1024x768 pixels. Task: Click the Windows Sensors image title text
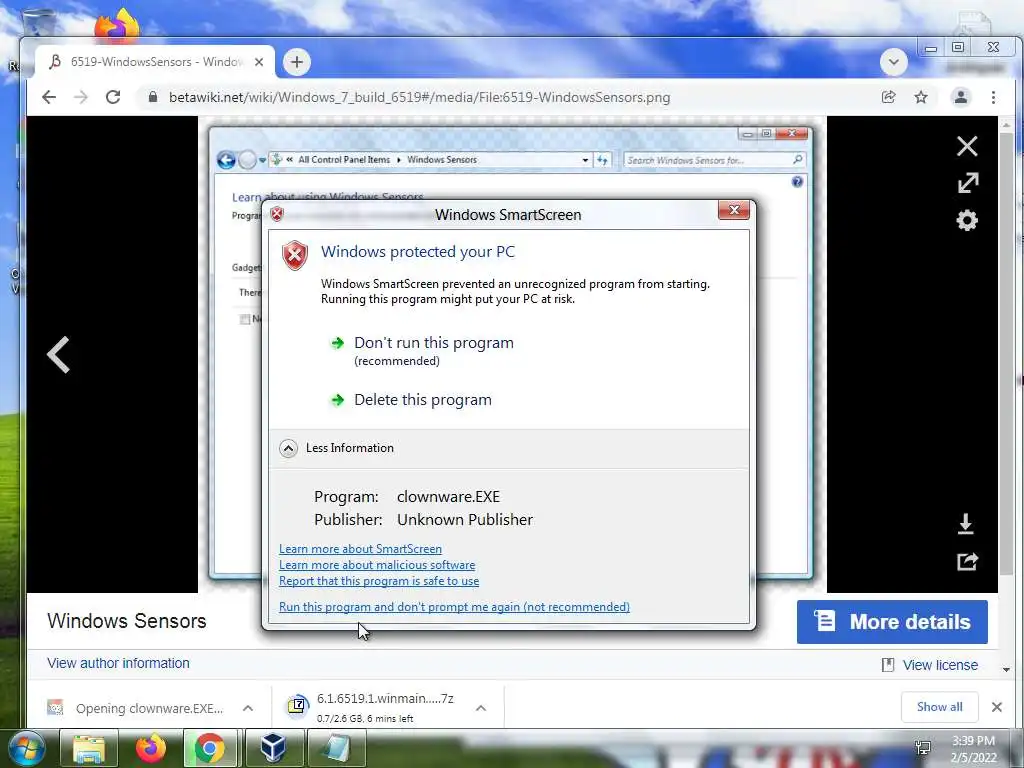pos(127,621)
